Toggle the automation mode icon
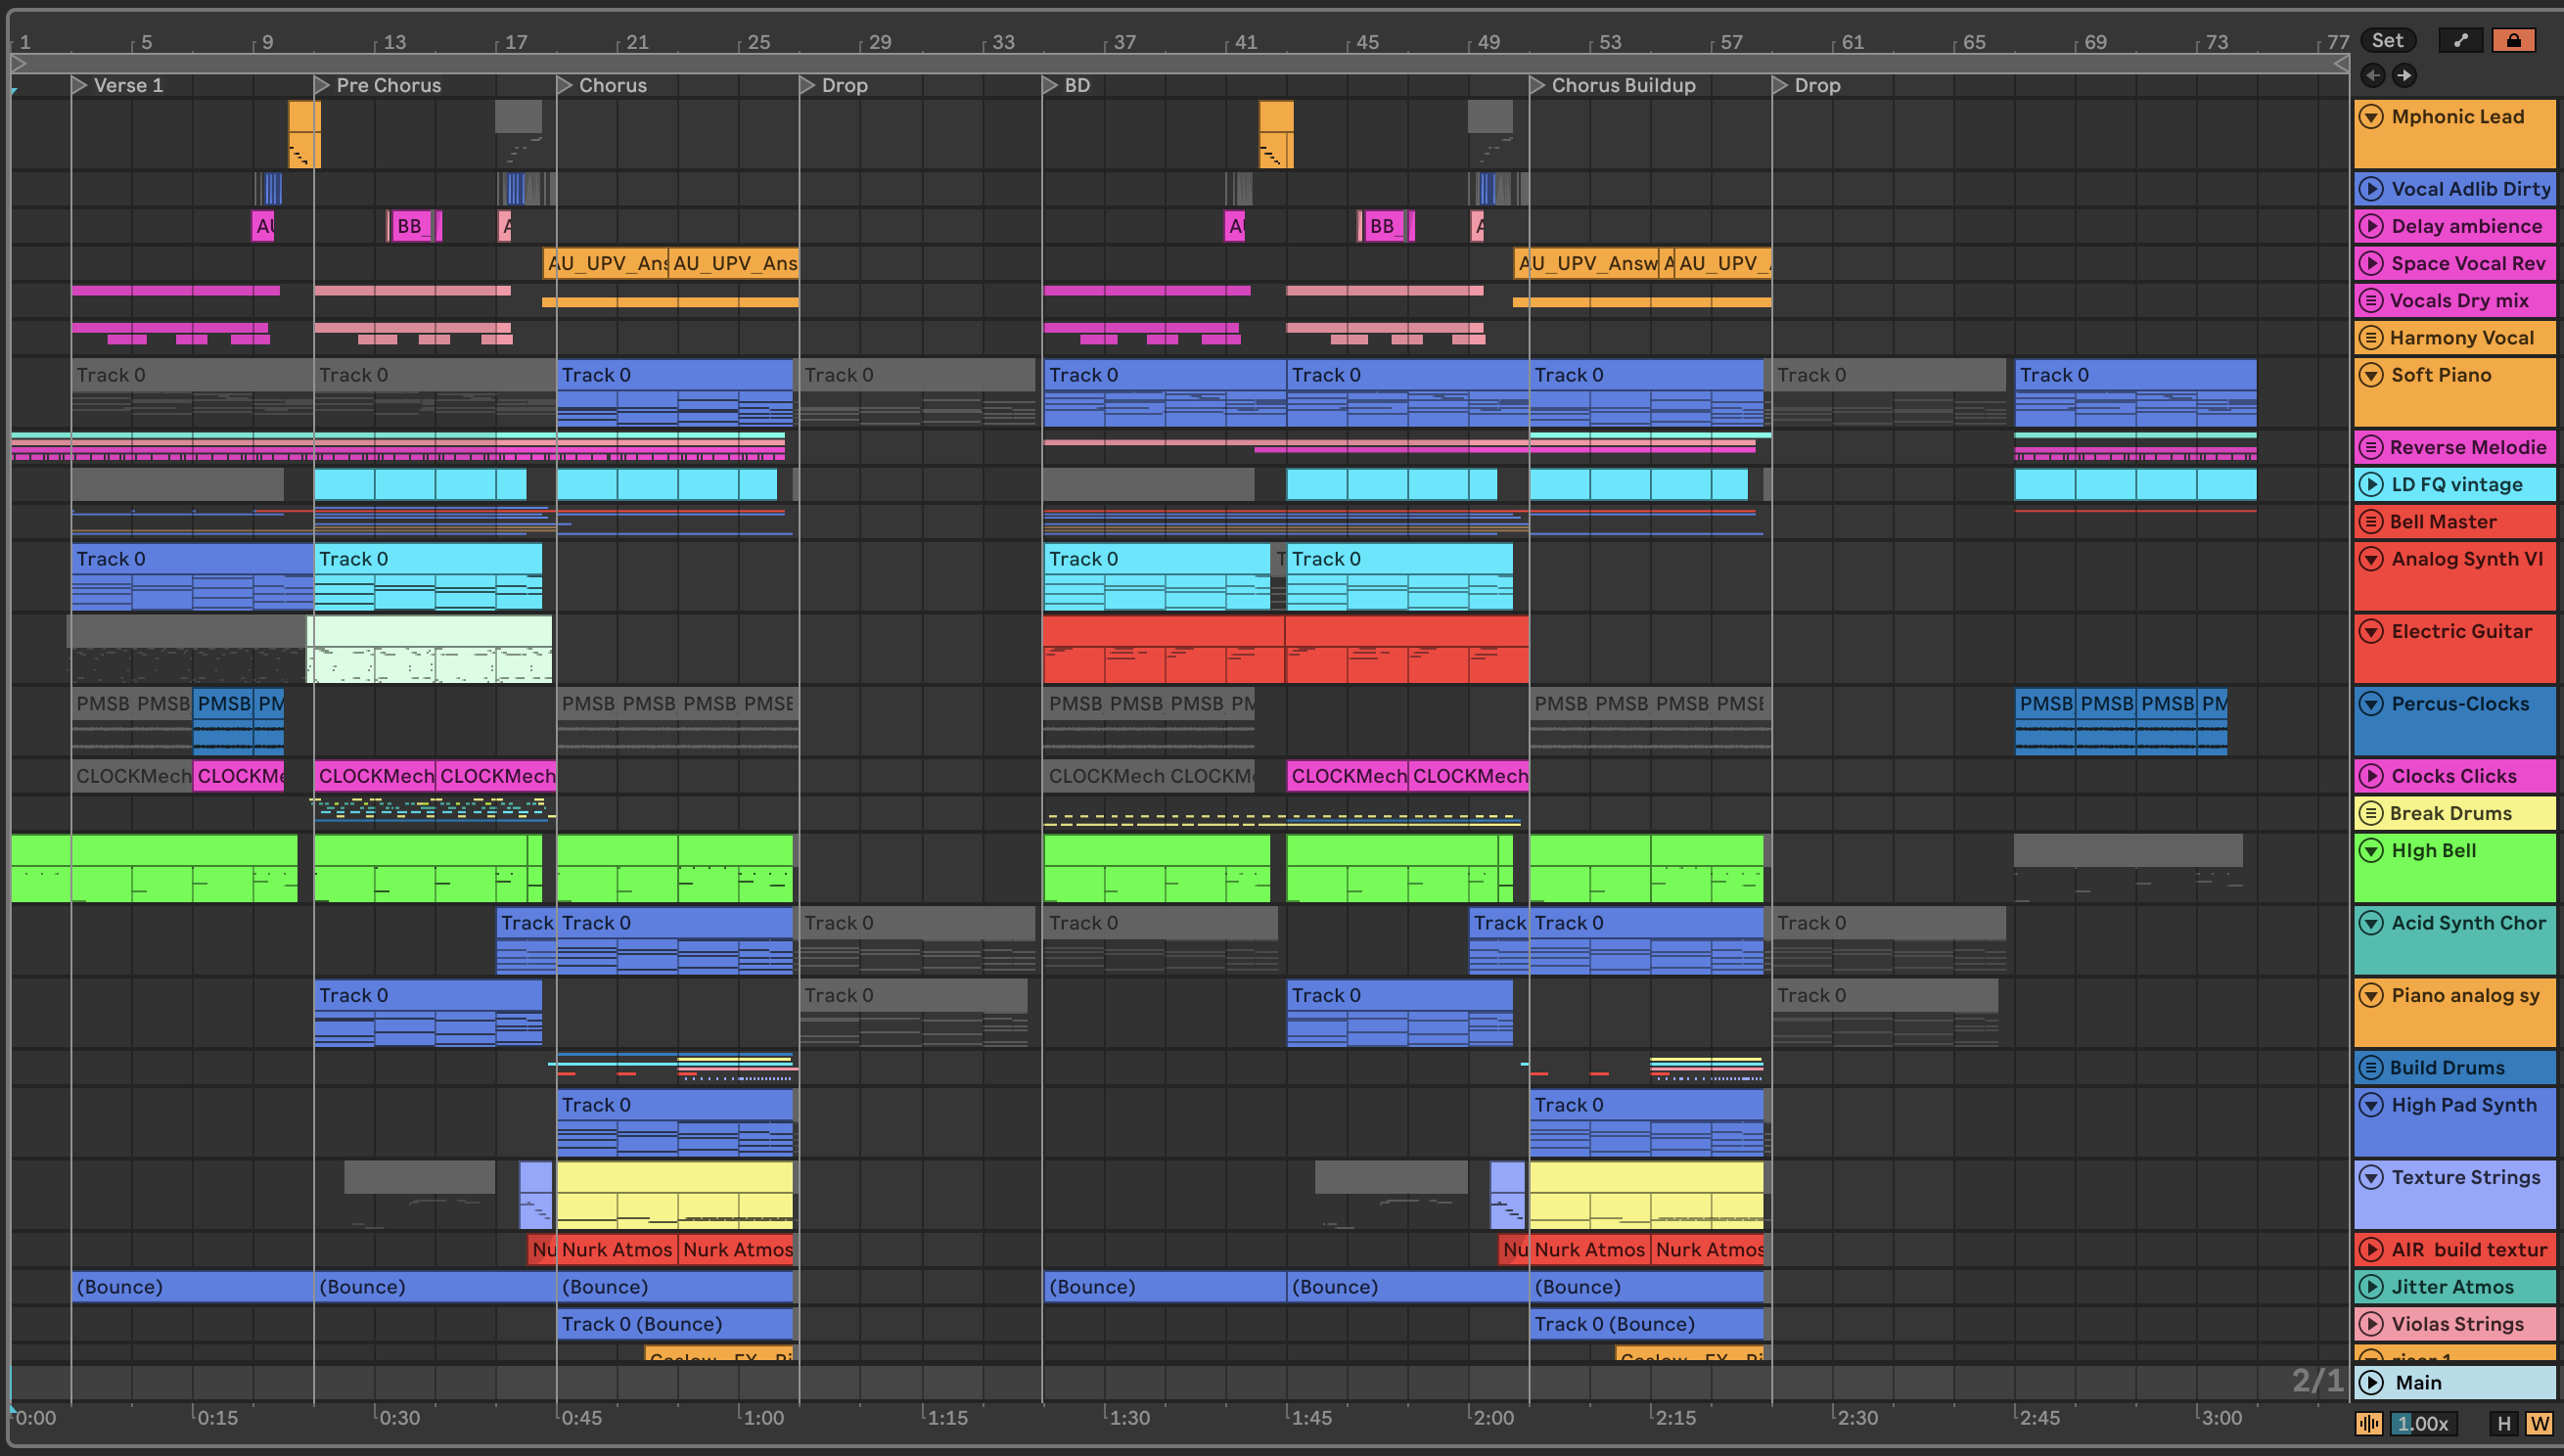This screenshot has height=1456, width=2564. point(2460,40)
